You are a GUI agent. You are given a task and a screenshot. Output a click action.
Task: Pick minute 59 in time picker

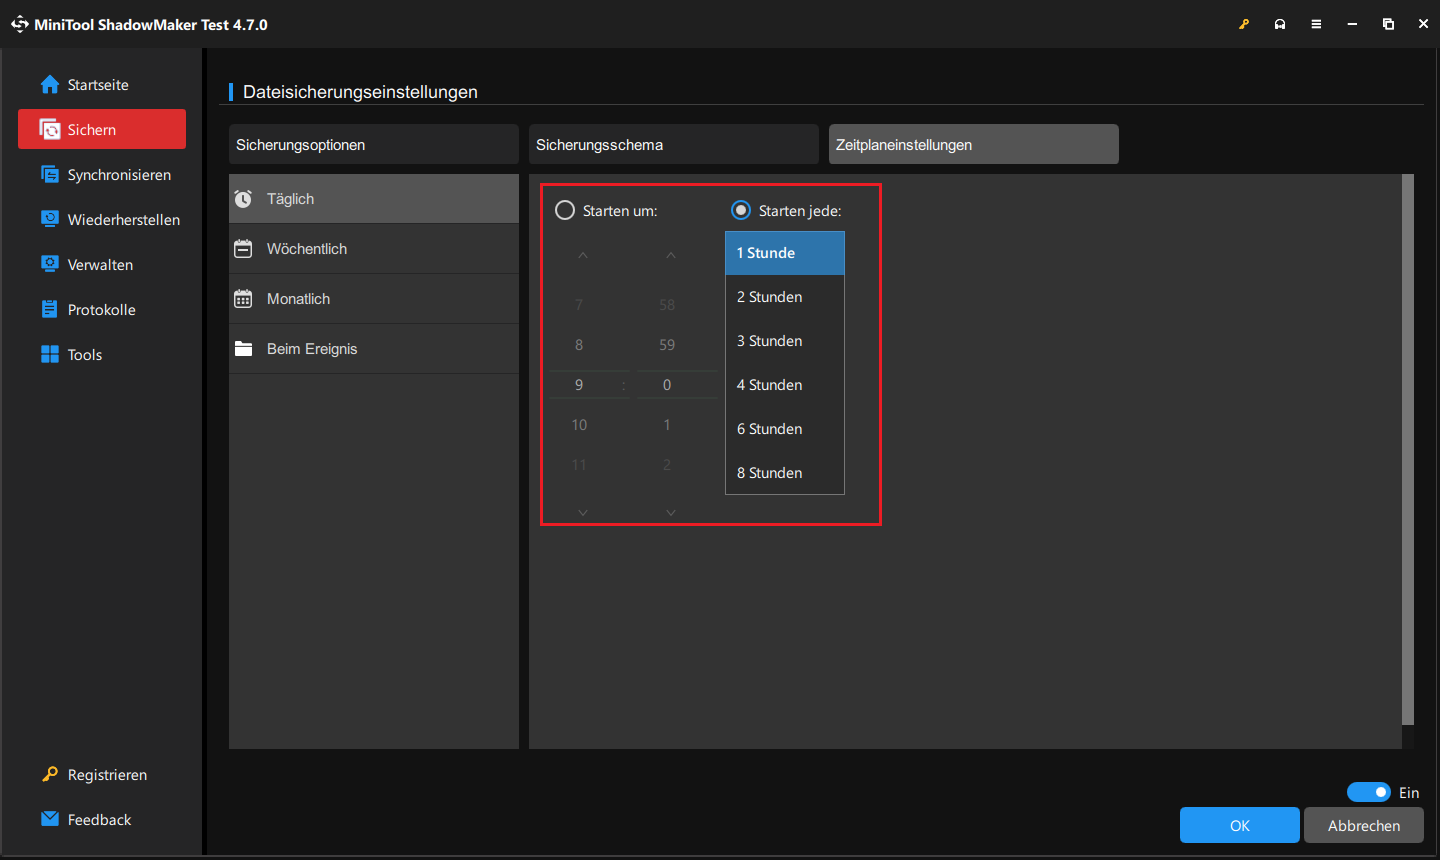coord(667,345)
